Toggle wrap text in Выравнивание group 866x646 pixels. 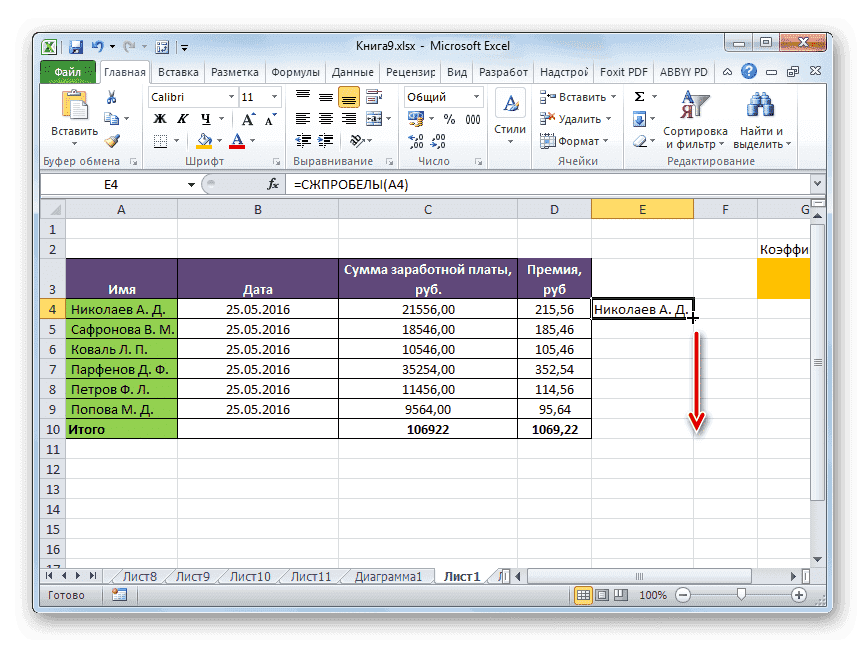[374, 96]
